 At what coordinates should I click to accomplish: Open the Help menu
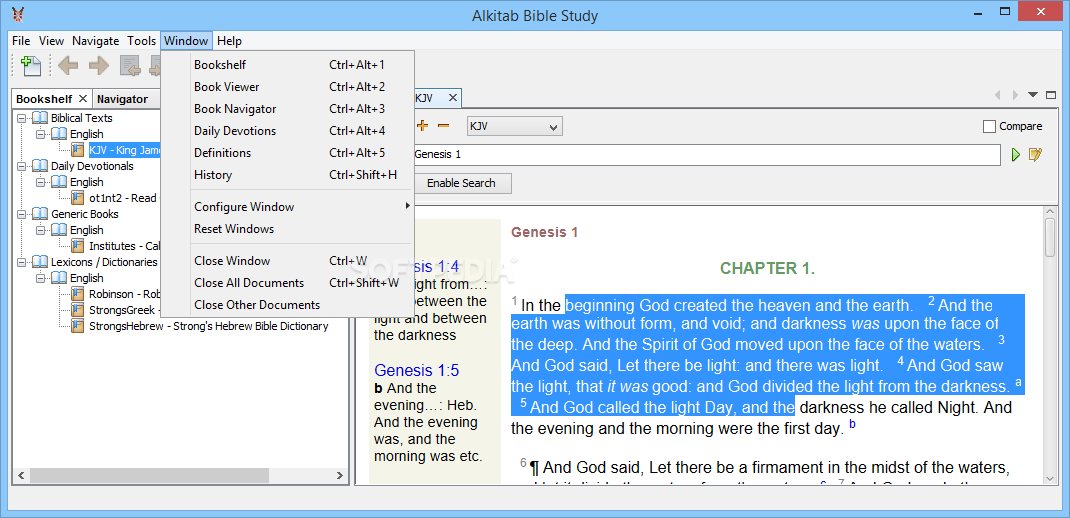(229, 41)
